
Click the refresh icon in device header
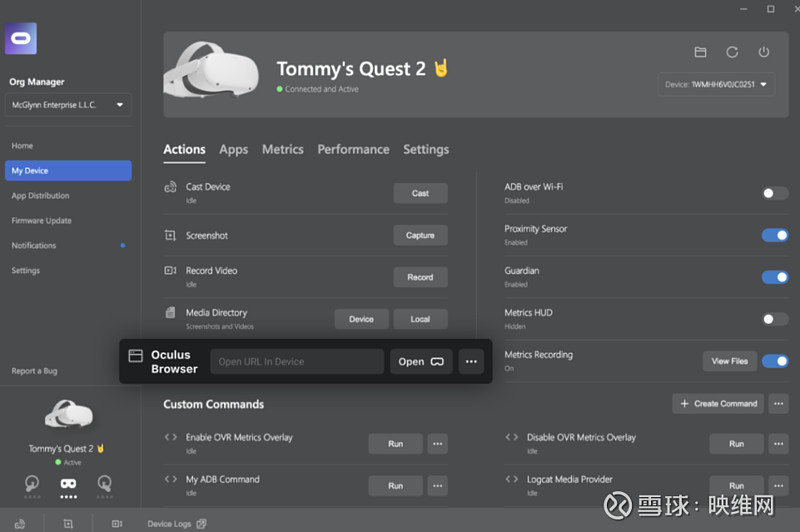(732, 52)
